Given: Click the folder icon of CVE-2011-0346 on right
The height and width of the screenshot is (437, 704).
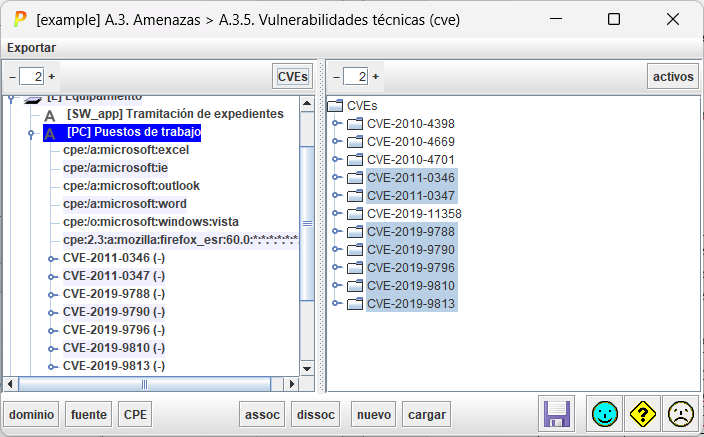Looking at the screenshot, I should click(355, 177).
